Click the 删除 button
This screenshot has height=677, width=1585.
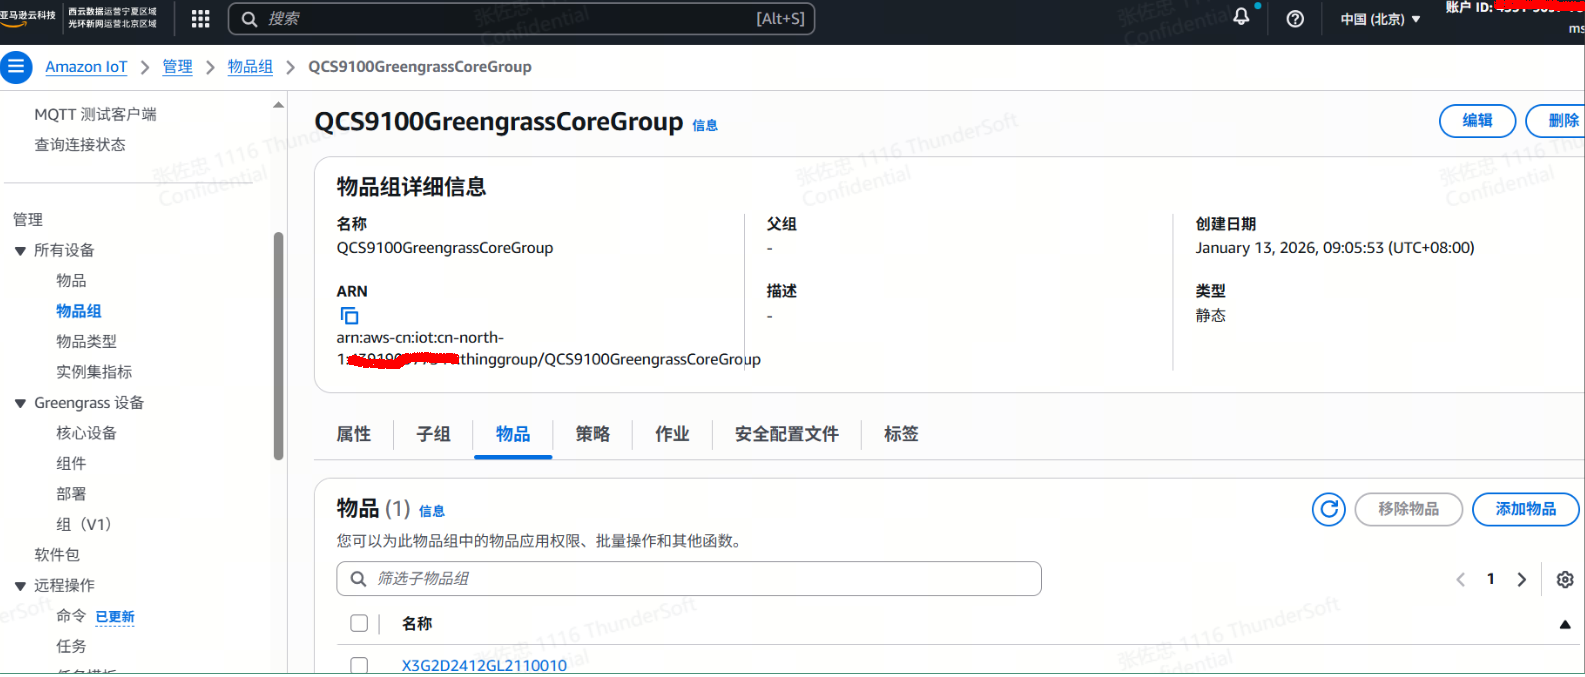pos(1556,121)
